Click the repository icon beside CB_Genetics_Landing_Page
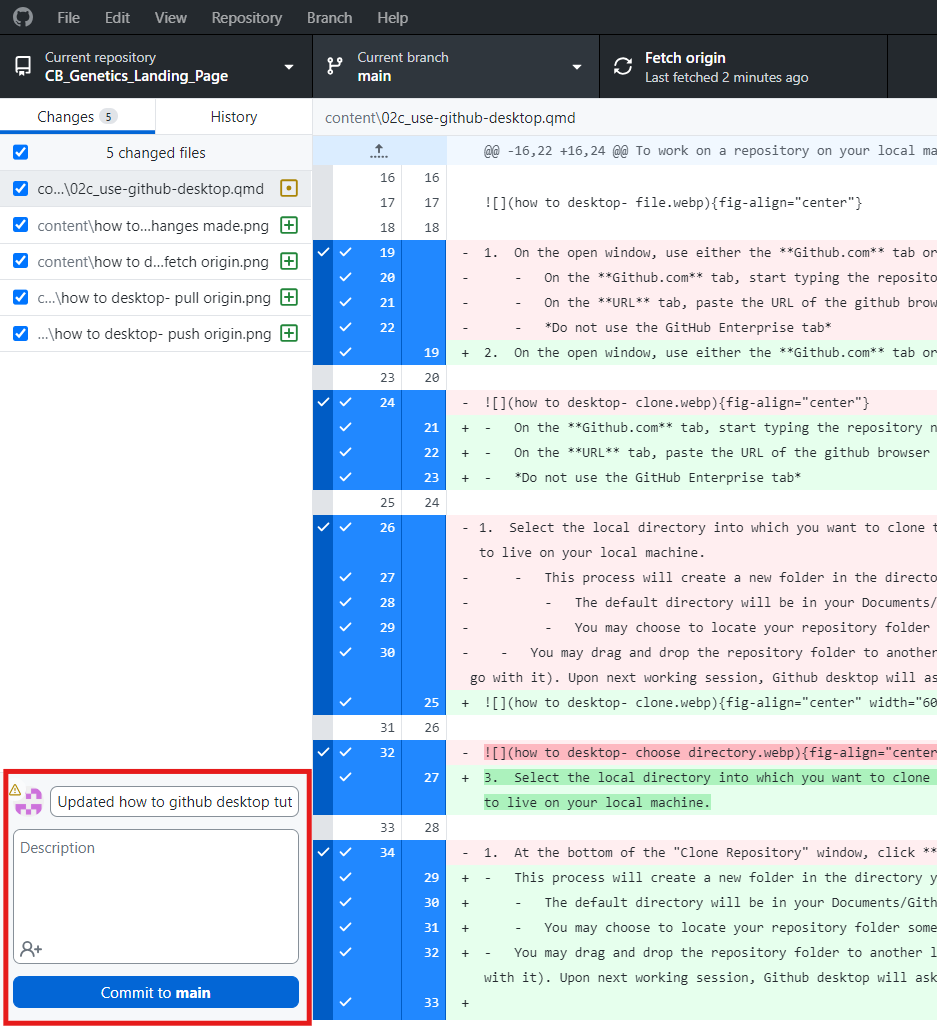937x1026 pixels. (x=23, y=66)
